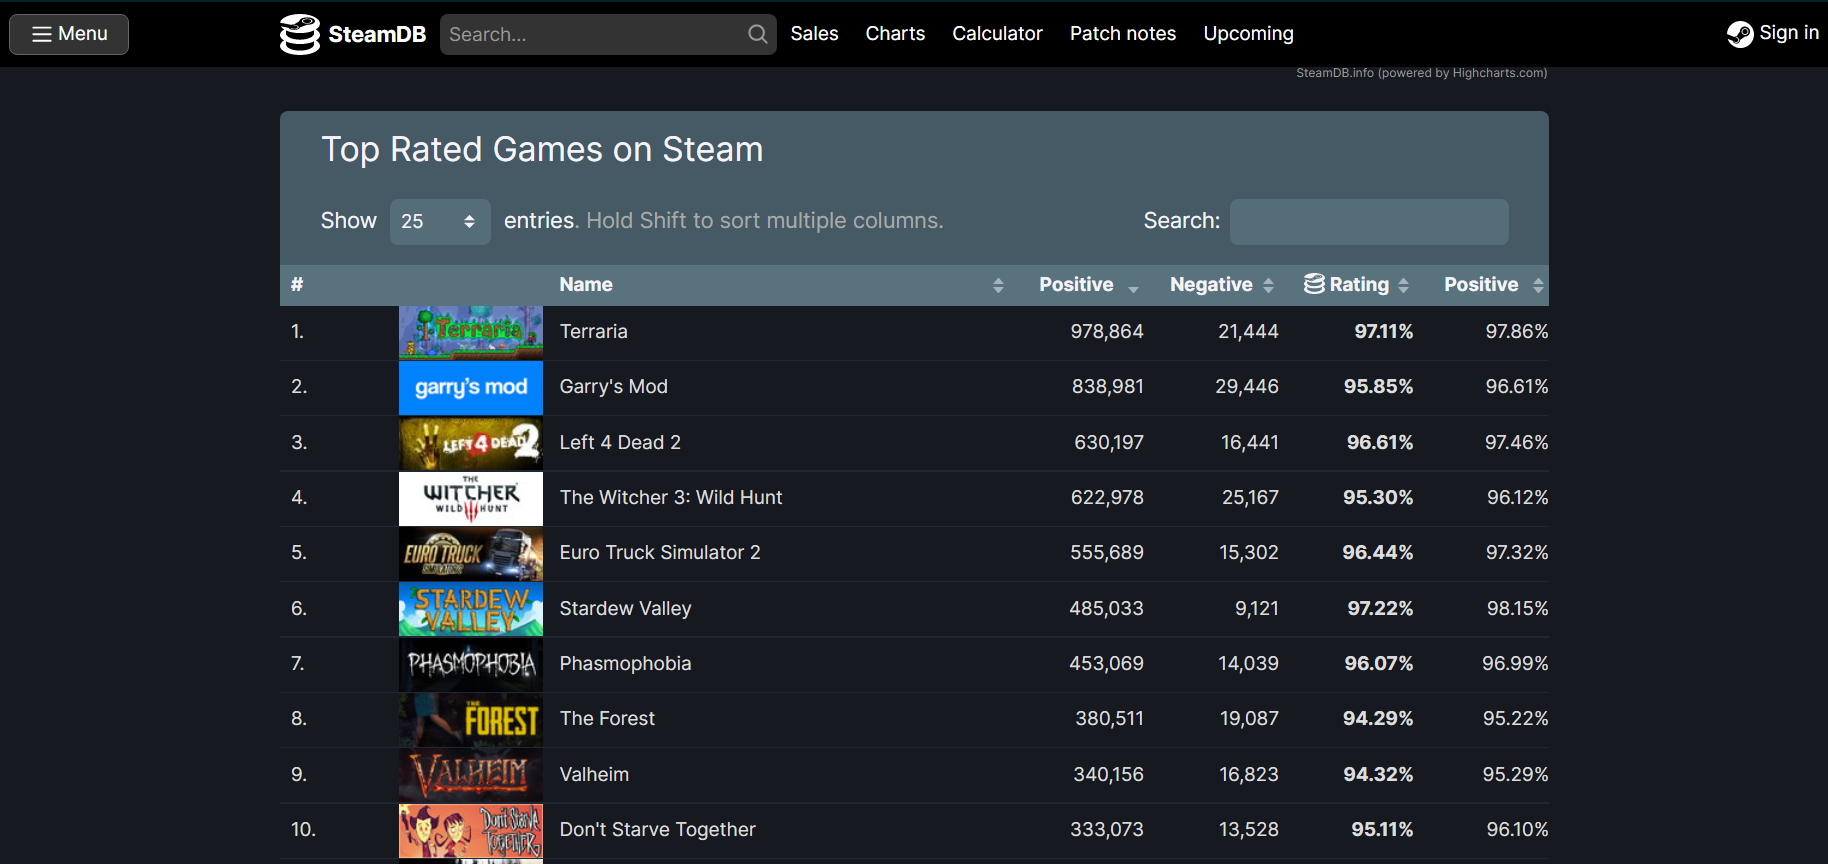Click Garry's Mod 29,446 negative count

point(1247,386)
